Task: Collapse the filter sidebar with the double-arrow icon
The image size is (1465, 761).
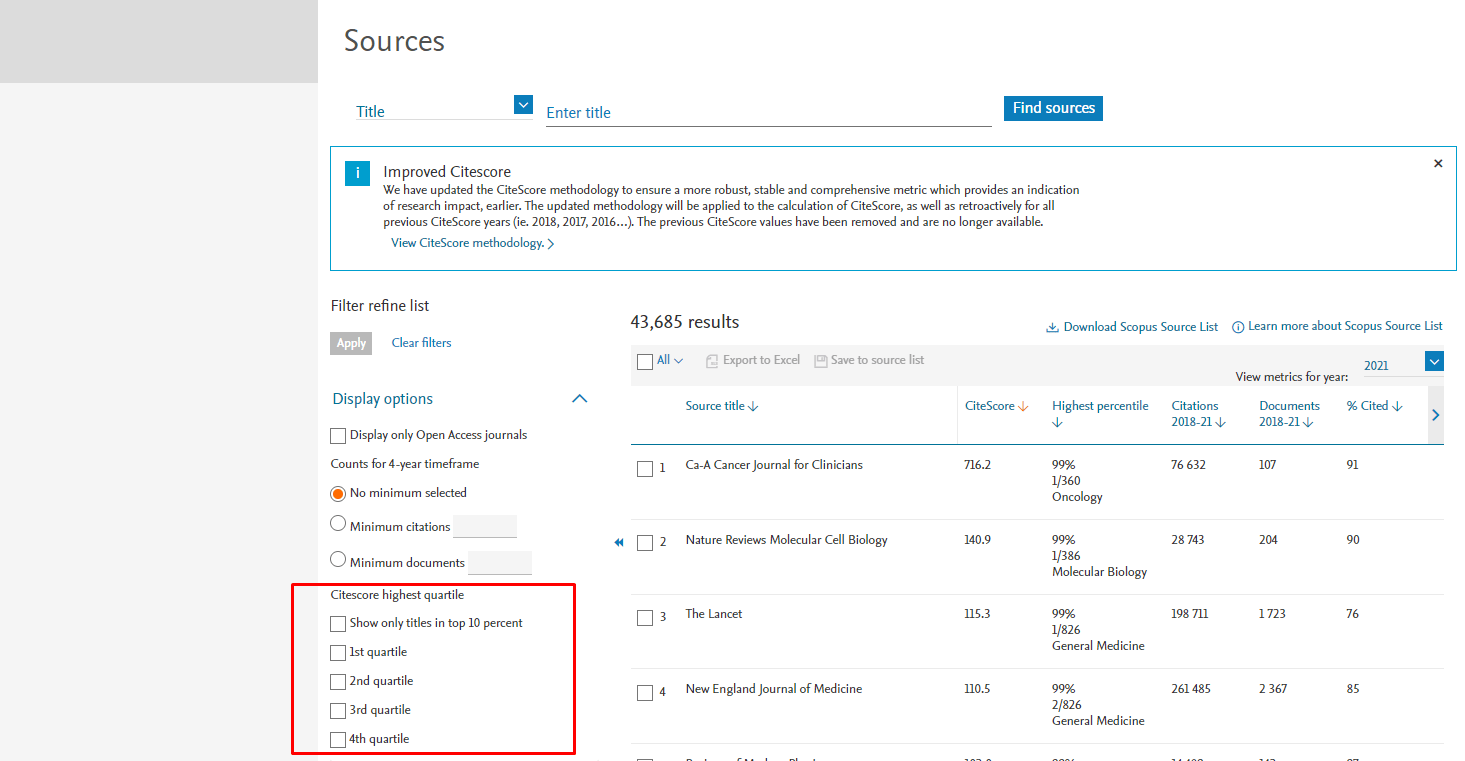Action: coord(619,542)
